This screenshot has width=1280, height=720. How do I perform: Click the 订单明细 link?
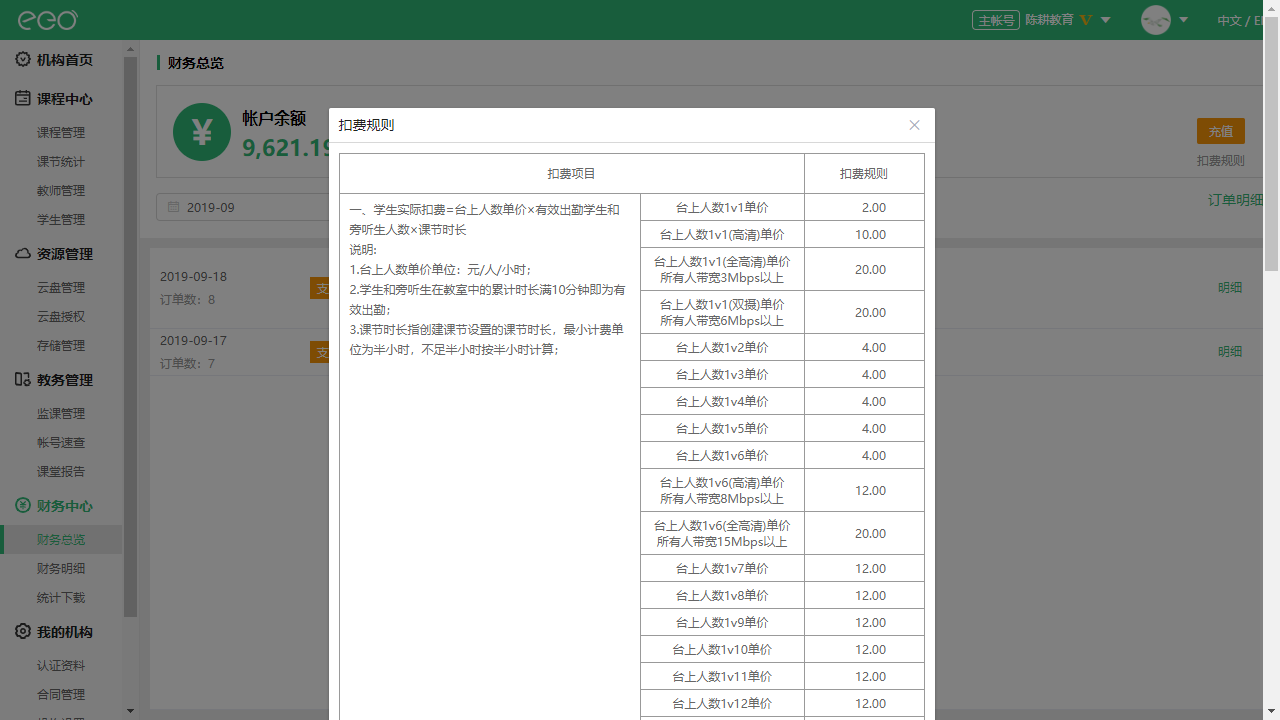tap(1236, 199)
